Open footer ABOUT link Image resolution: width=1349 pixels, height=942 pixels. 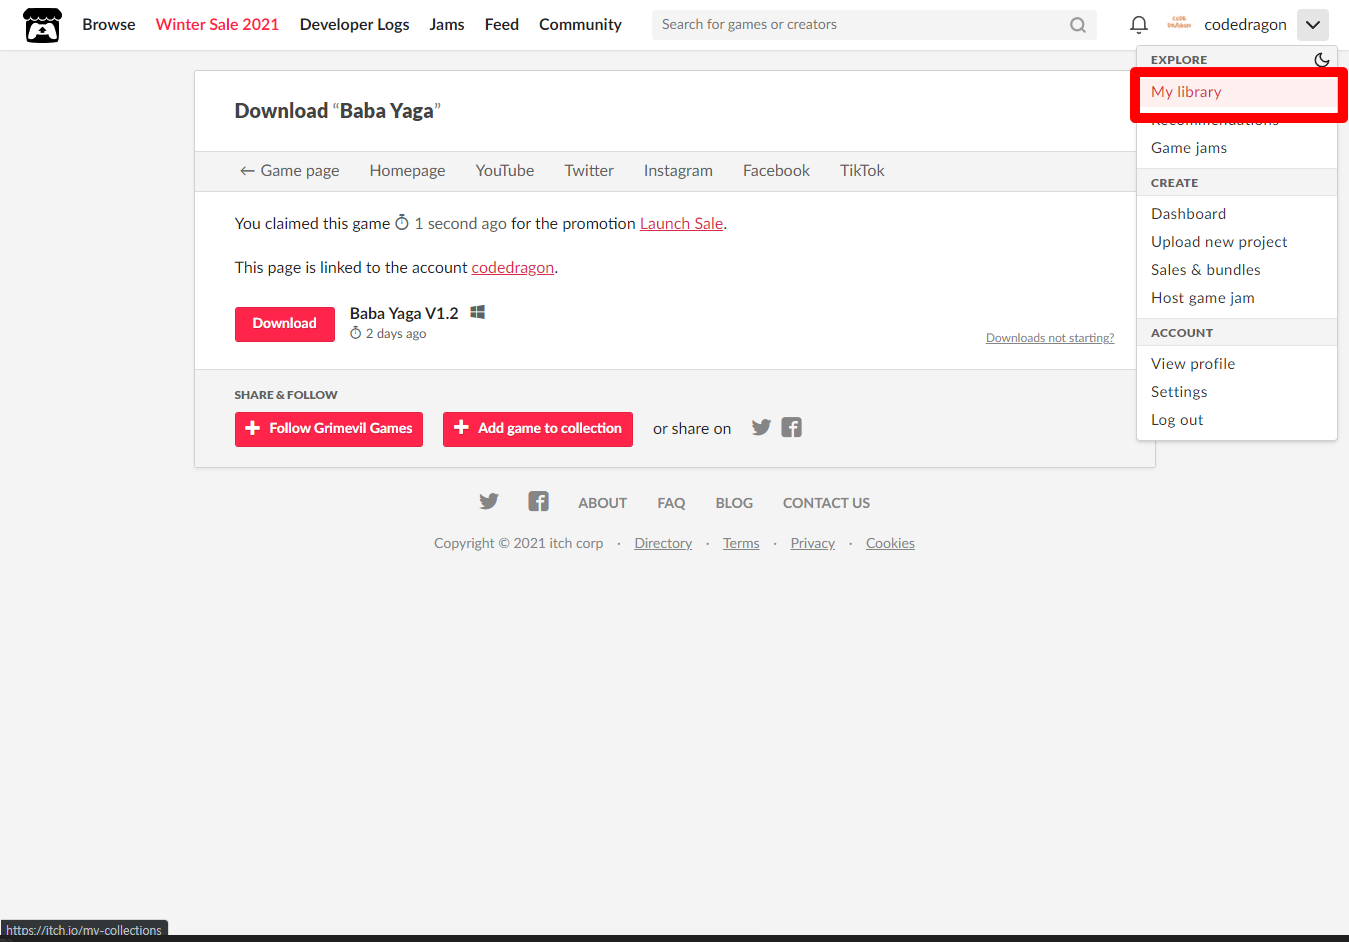click(603, 503)
